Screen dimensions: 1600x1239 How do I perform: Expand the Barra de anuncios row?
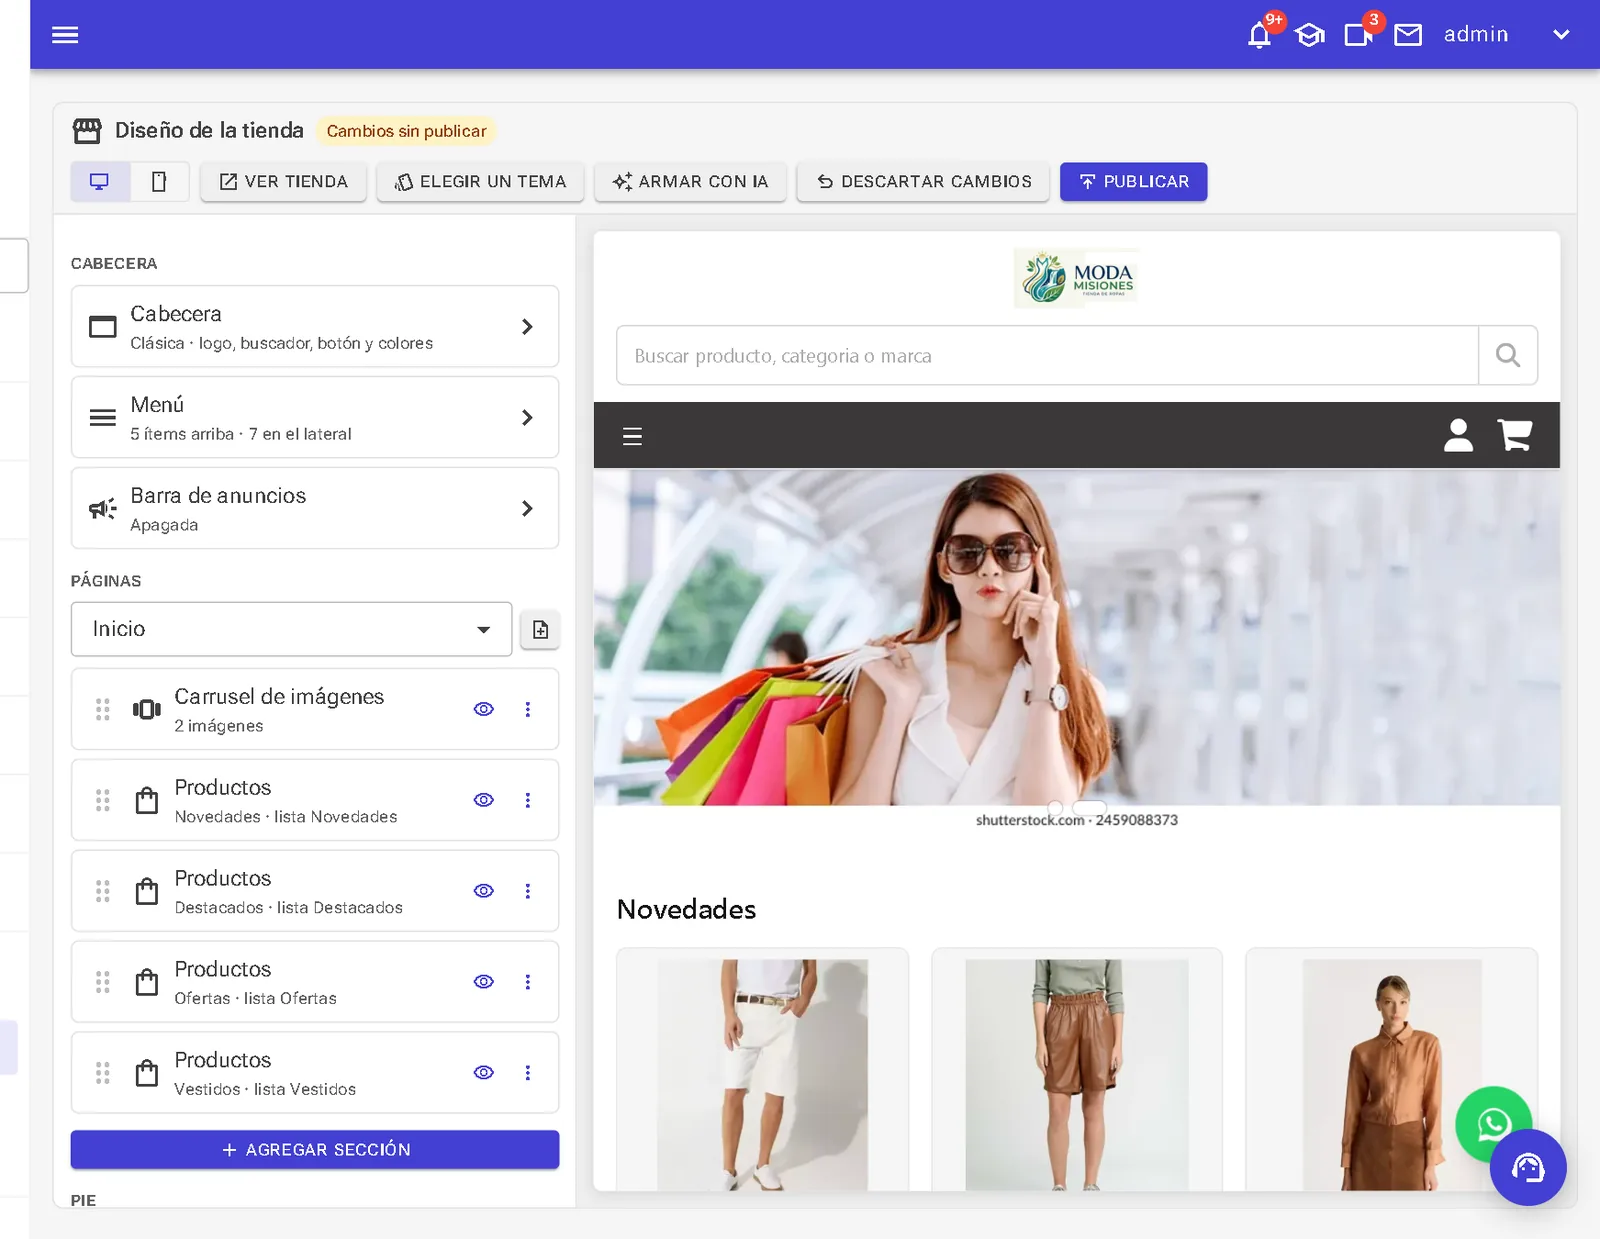click(315, 509)
